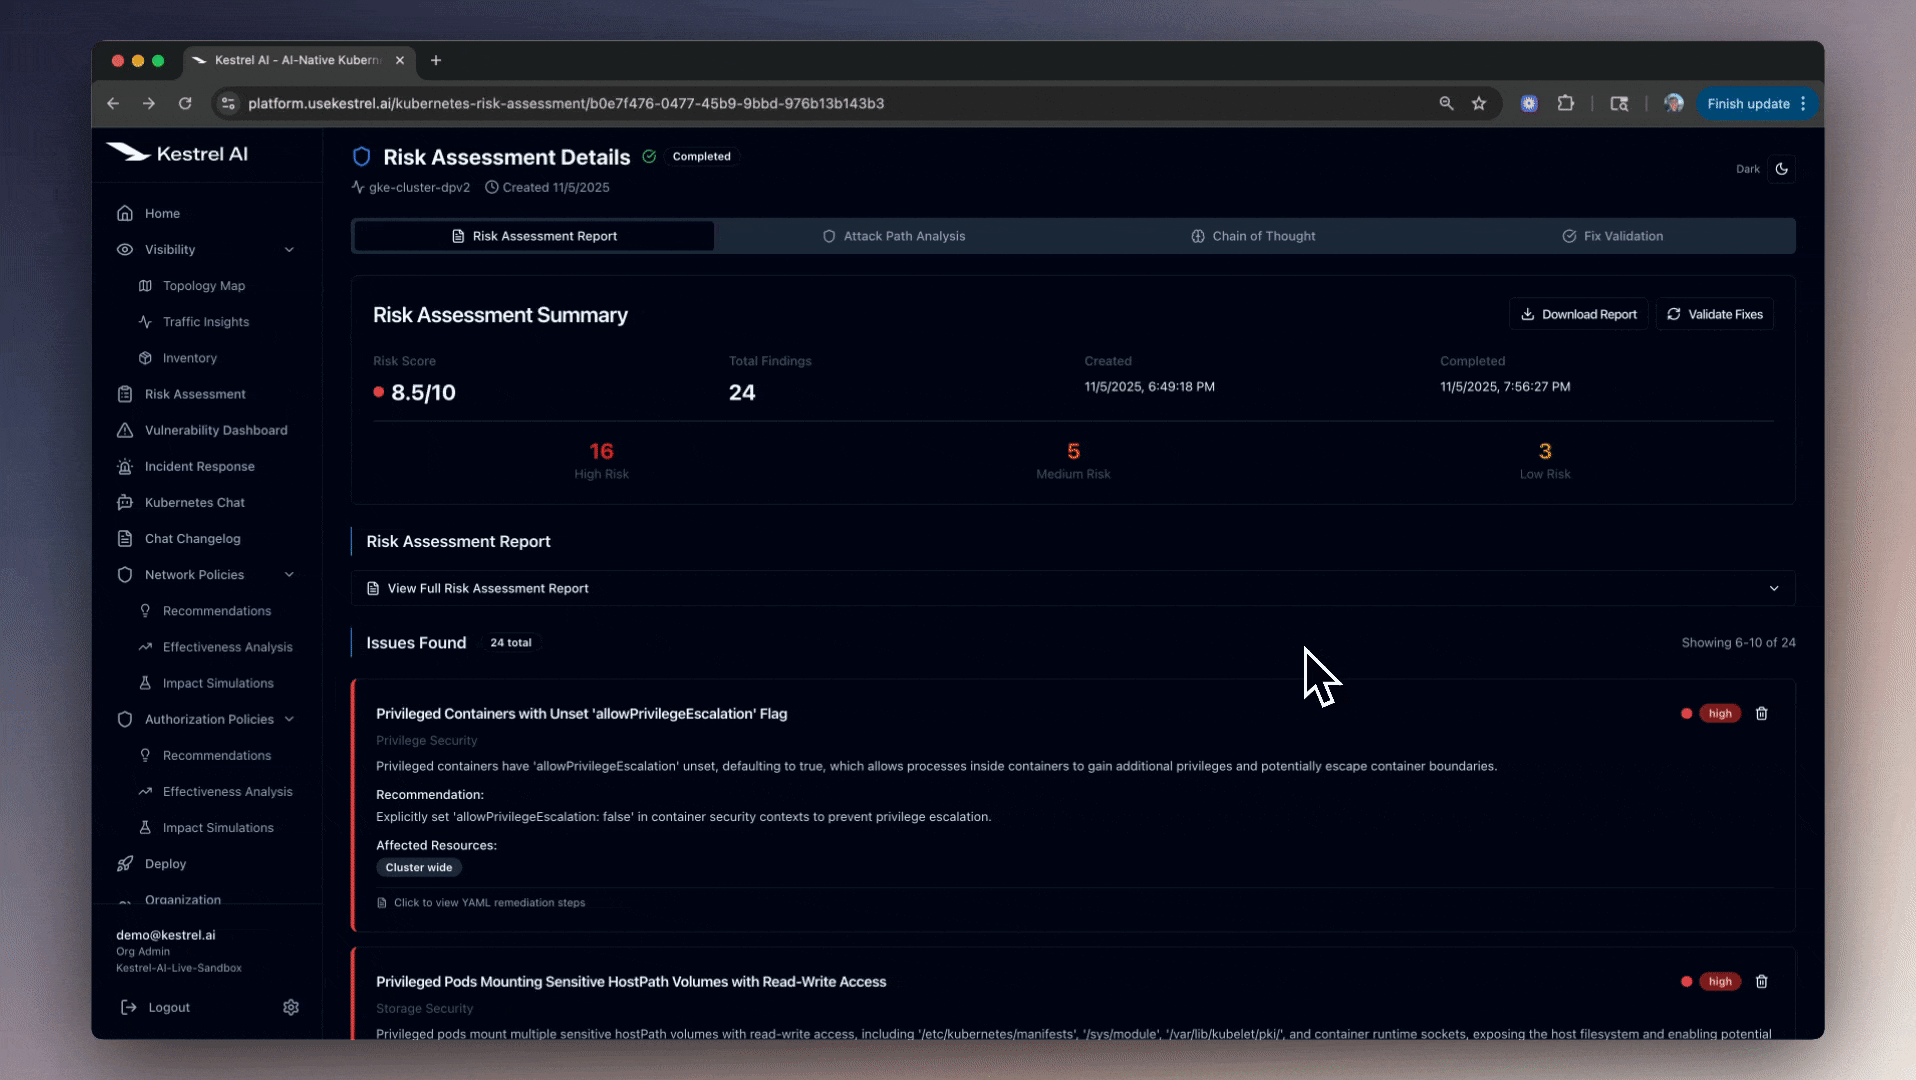
Task: Click the Validate Fixes button
Action: (1714, 315)
